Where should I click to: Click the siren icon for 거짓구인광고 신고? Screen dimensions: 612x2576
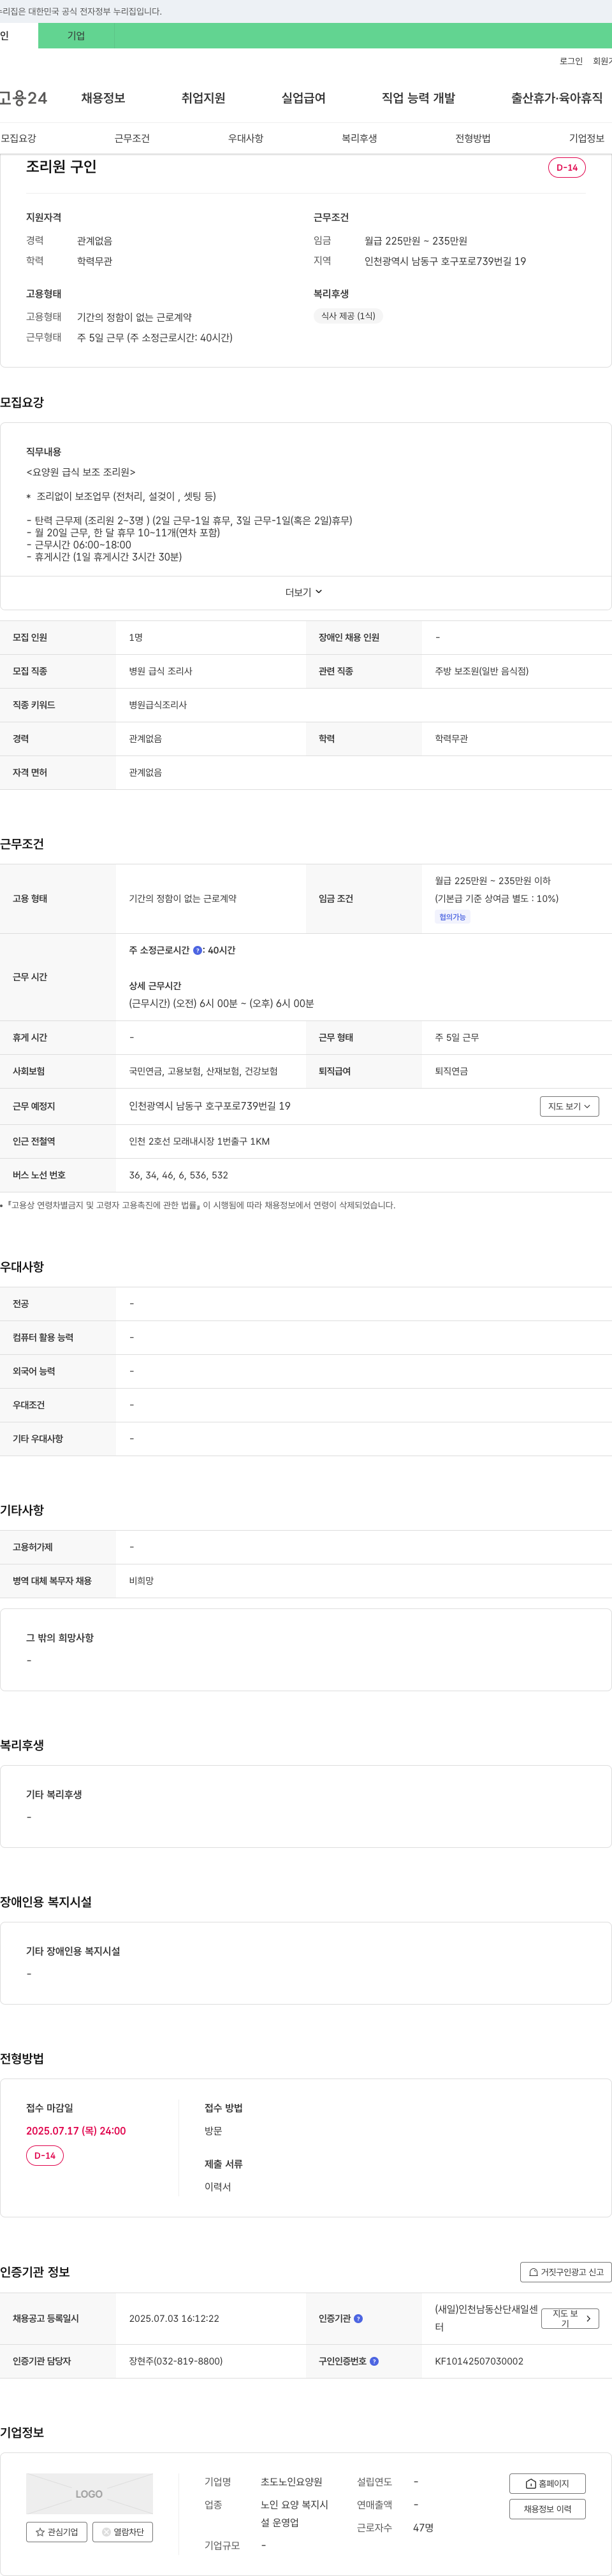click(x=534, y=2272)
